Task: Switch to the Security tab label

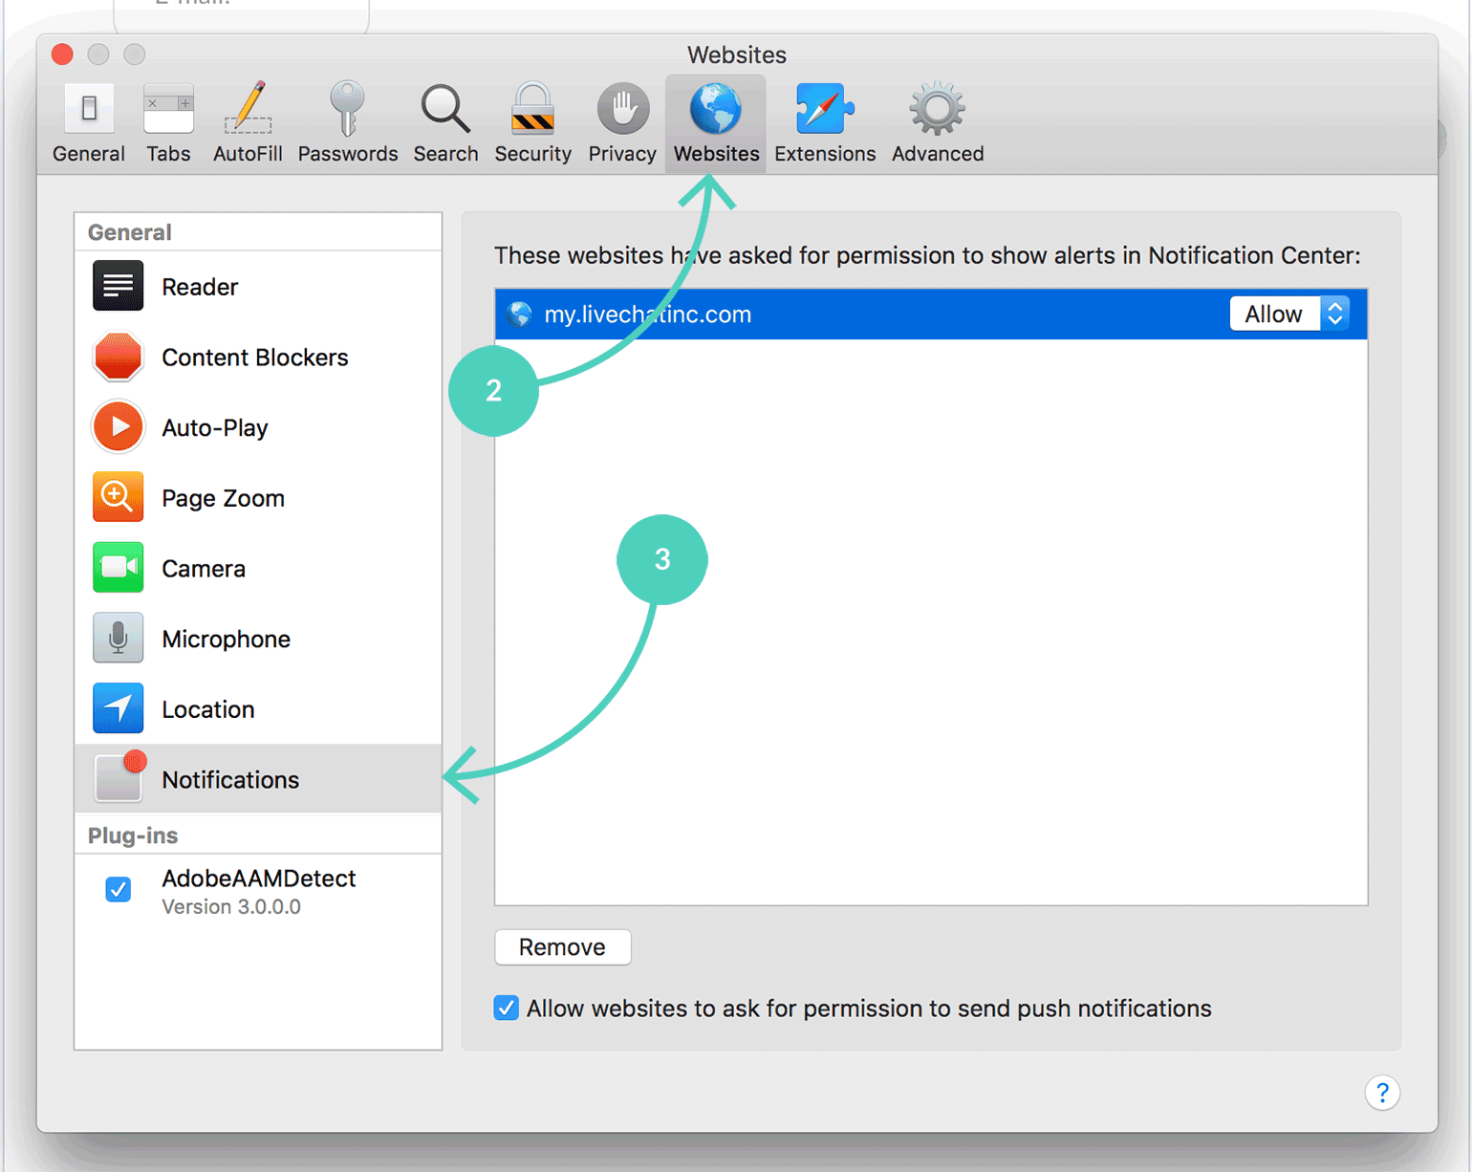Action: 533,154
